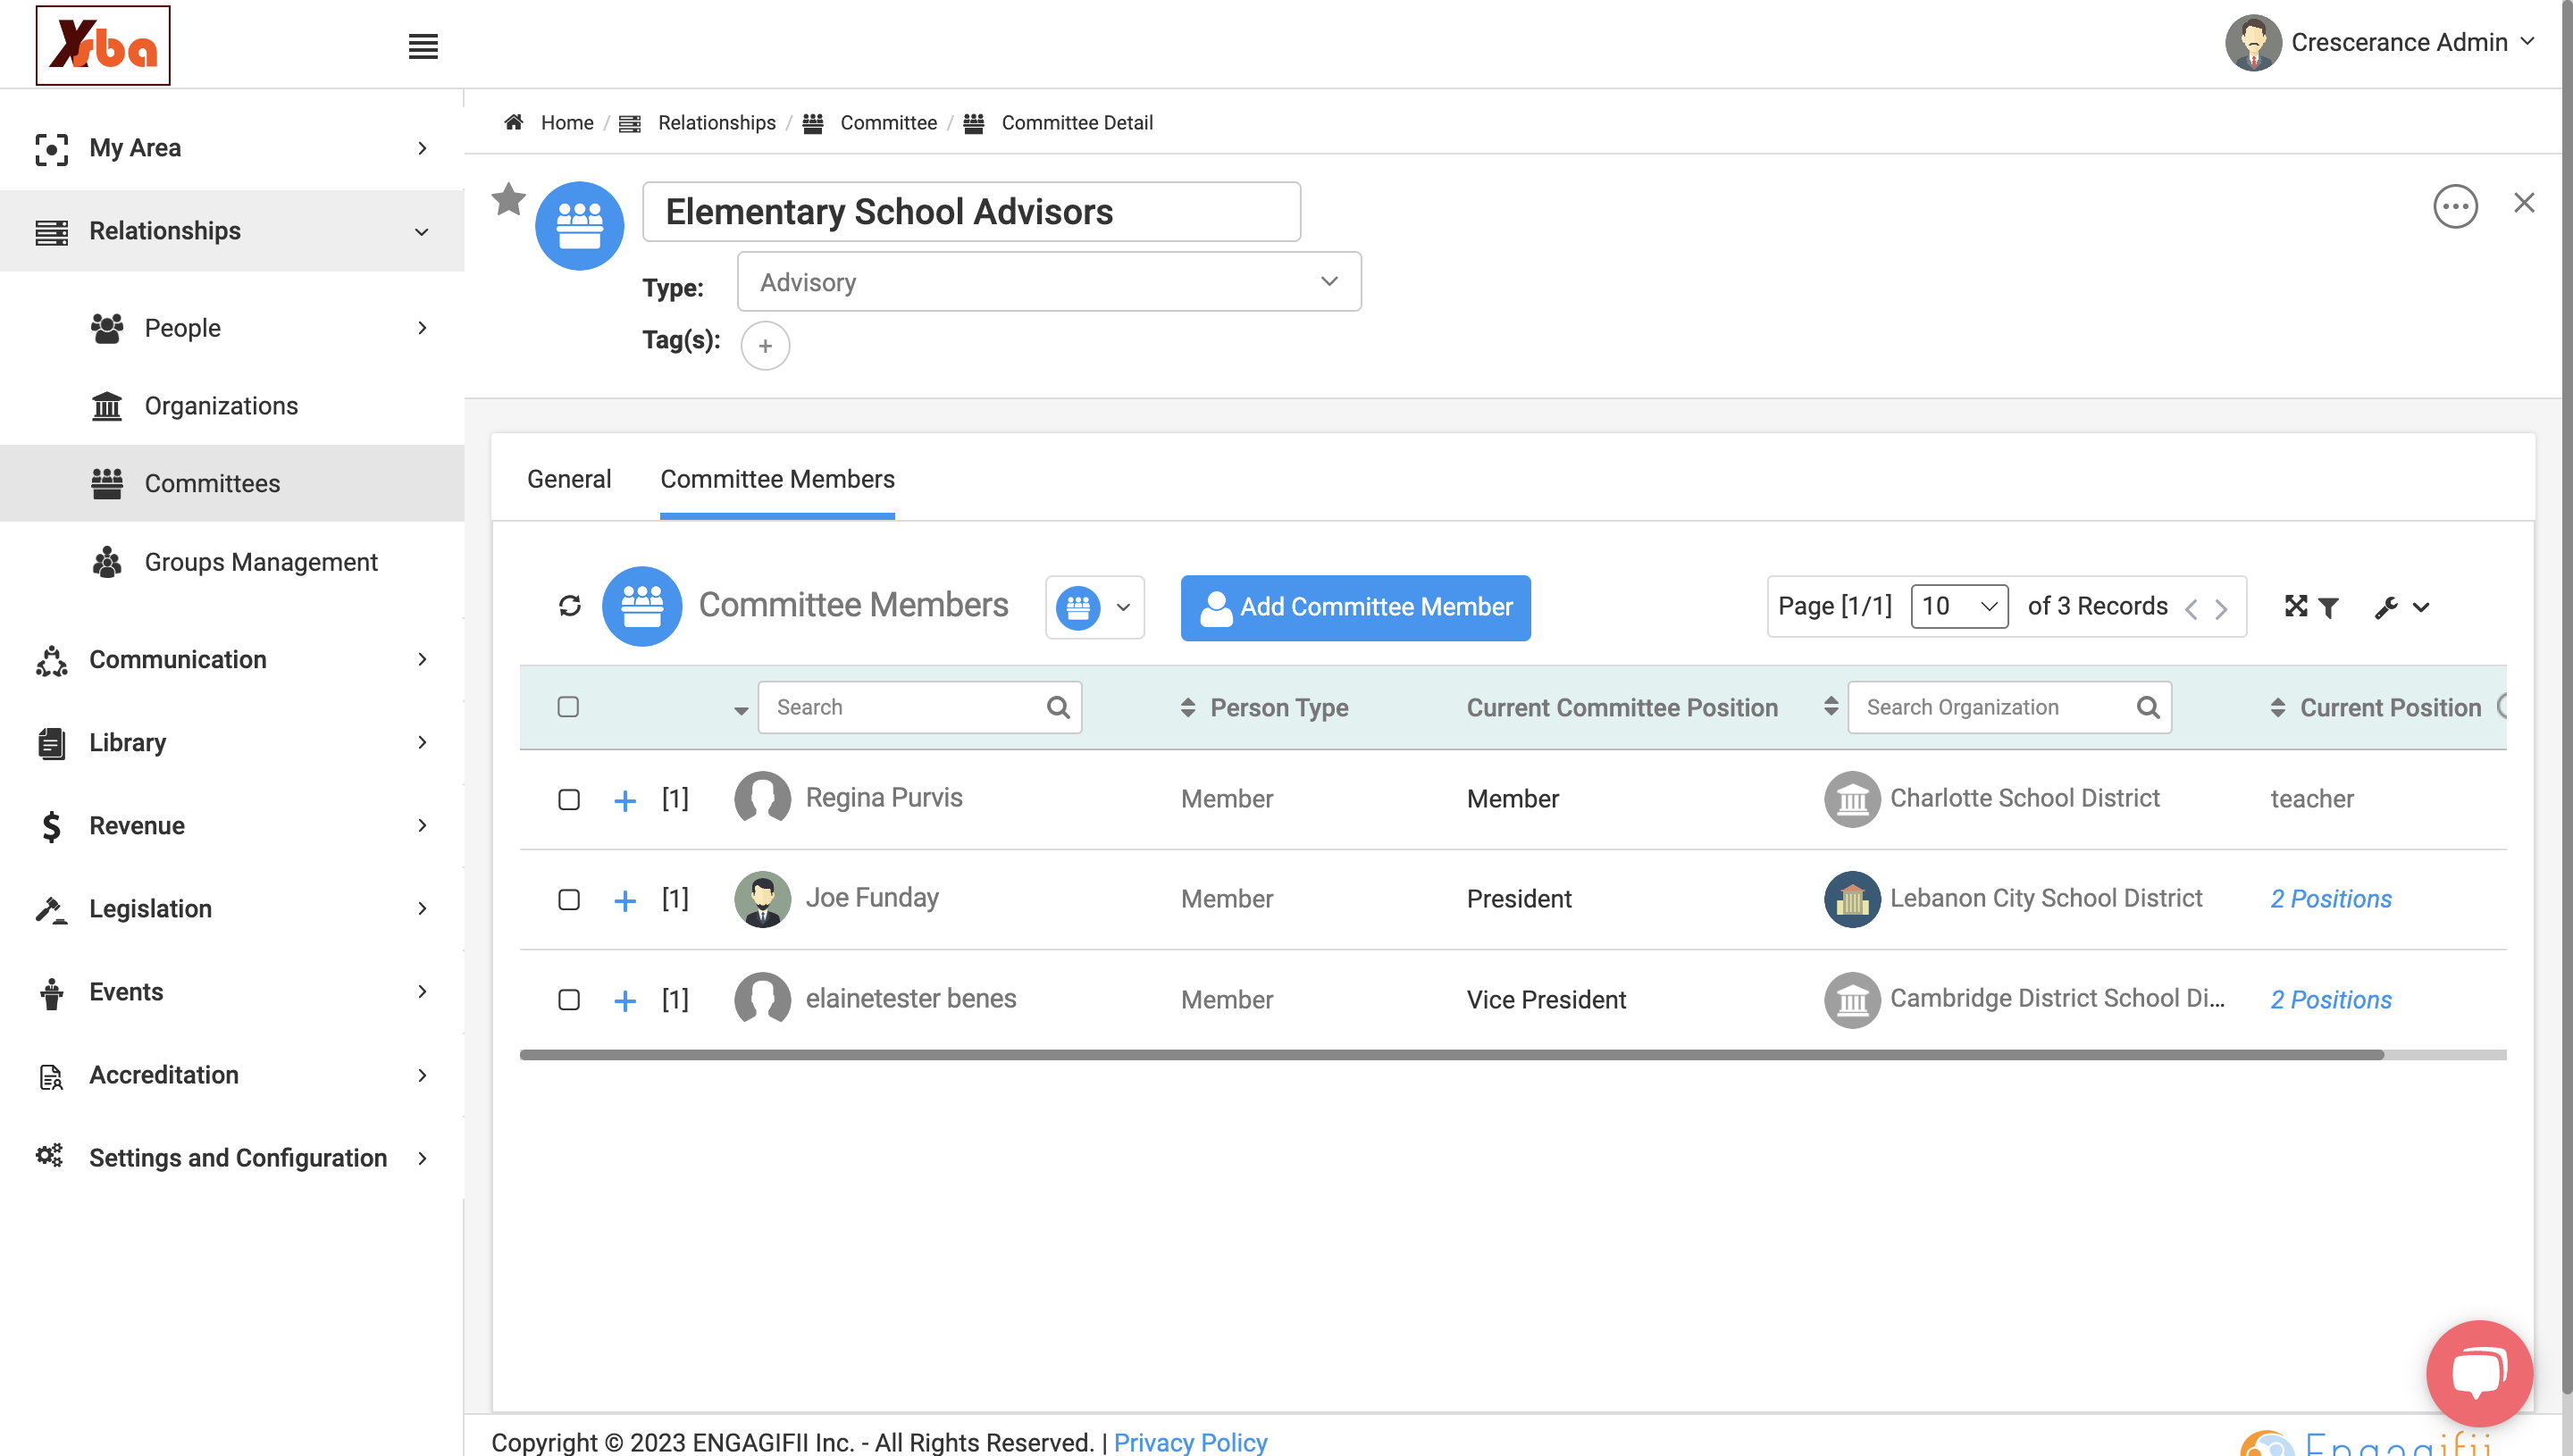Select the Committee Members tab
Viewport: 2573px width, 1456px height.
(777, 479)
